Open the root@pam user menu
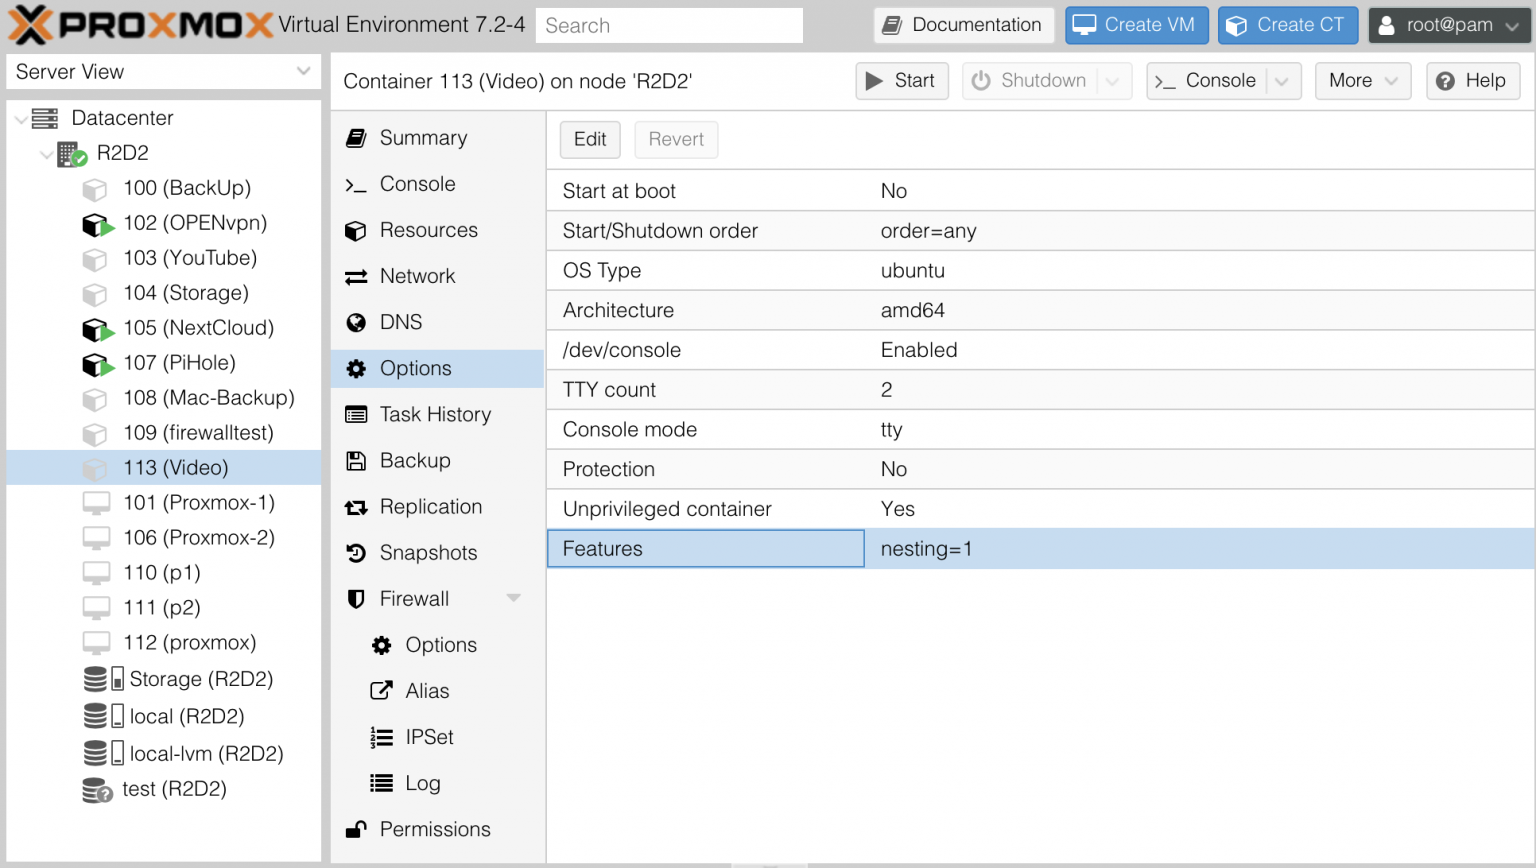1536x868 pixels. tap(1449, 24)
